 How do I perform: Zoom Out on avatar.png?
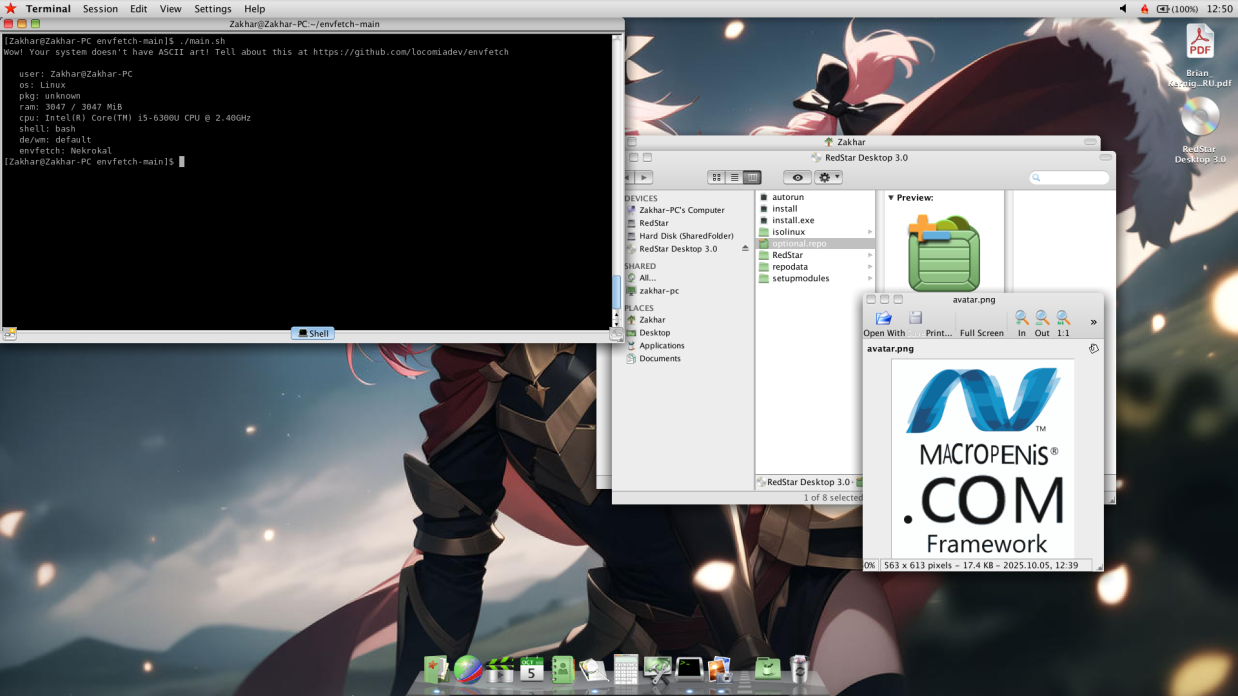point(1042,324)
